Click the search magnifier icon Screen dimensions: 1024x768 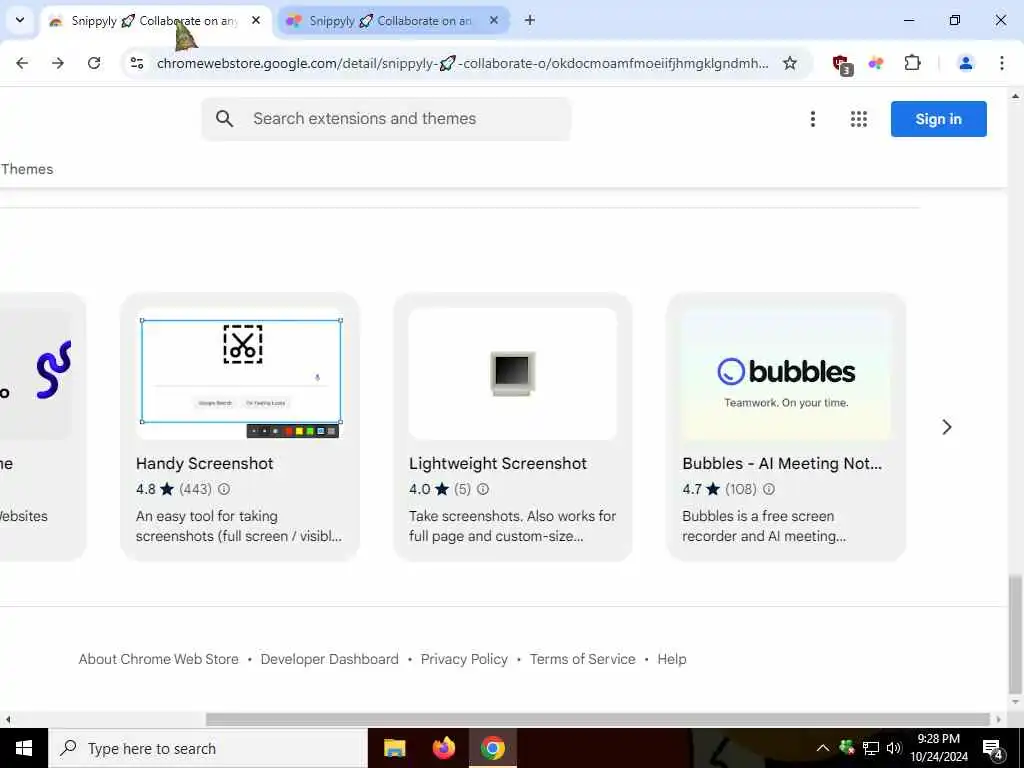(x=224, y=118)
